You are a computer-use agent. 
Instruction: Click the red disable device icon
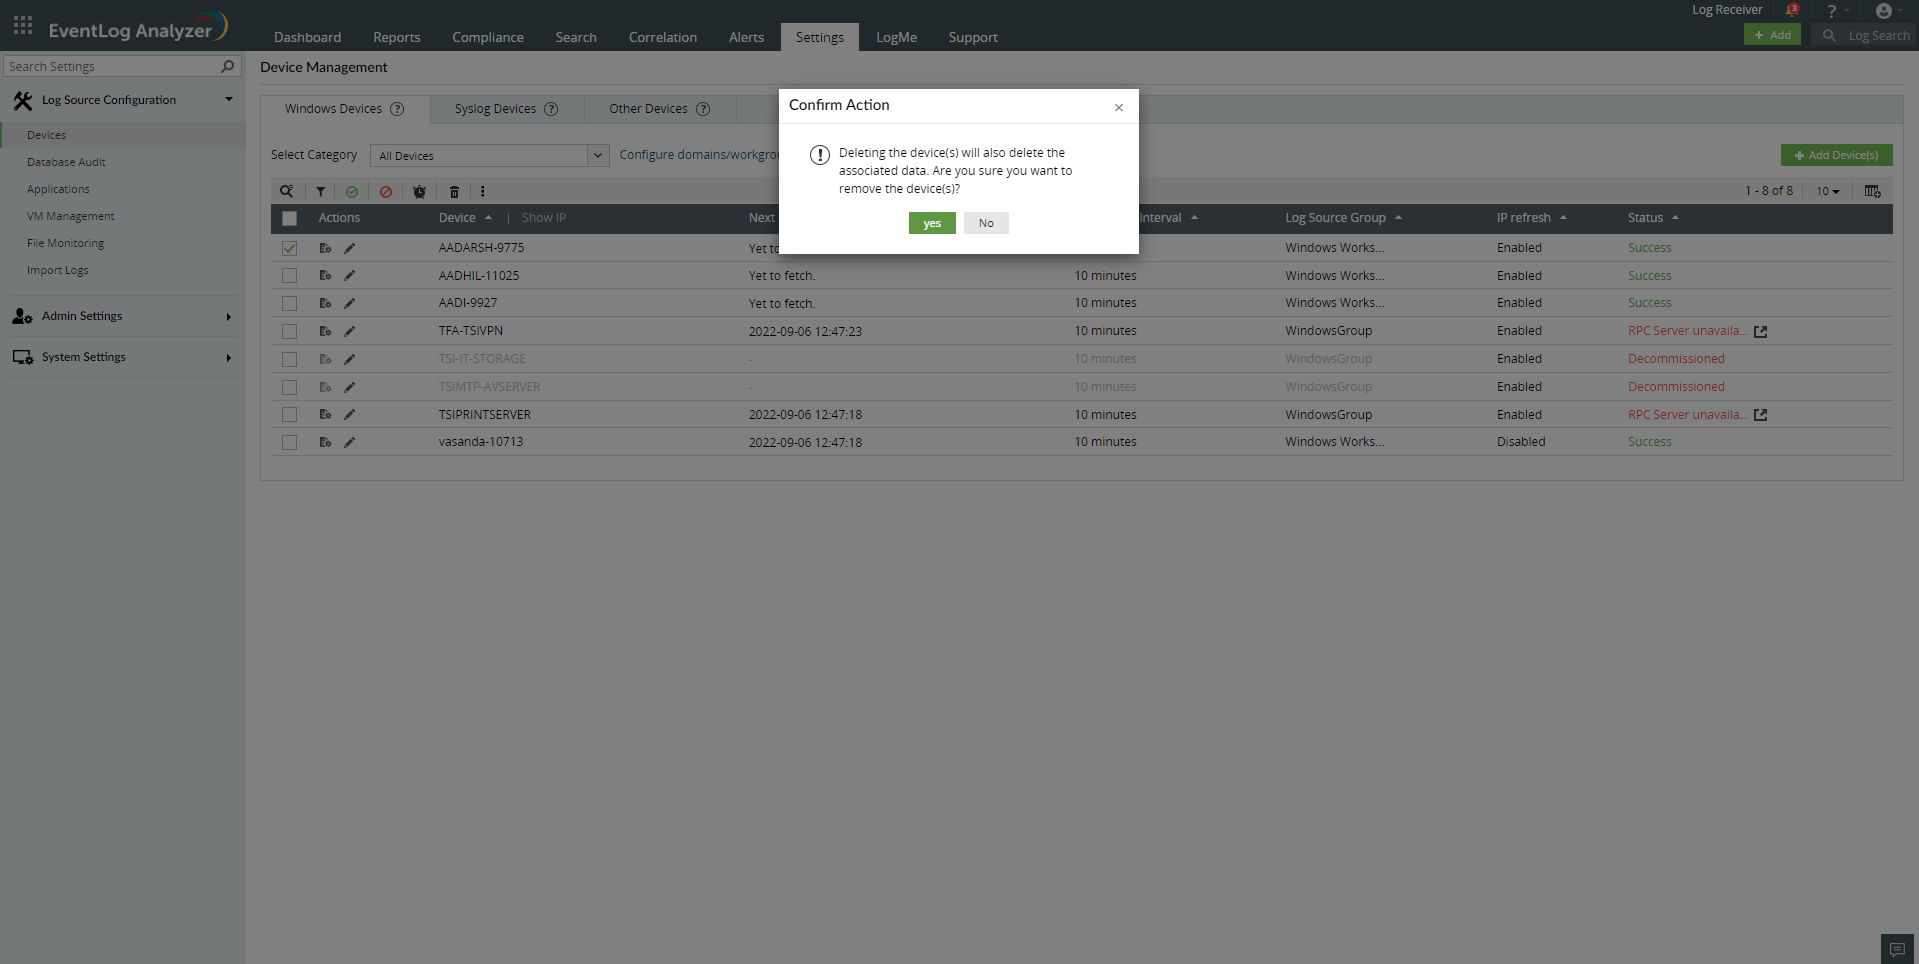click(386, 192)
